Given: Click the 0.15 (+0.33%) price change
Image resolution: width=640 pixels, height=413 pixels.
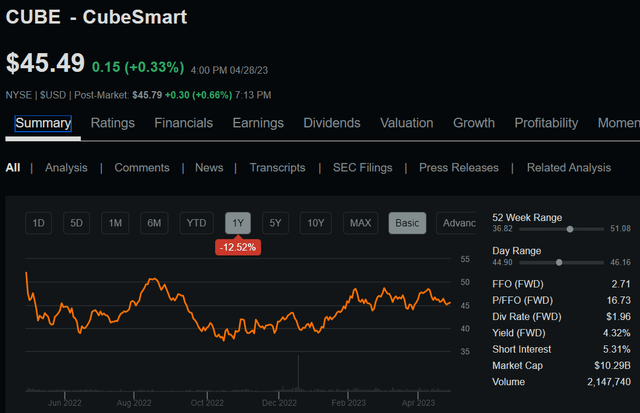Looking at the screenshot, I should point(138,67).
